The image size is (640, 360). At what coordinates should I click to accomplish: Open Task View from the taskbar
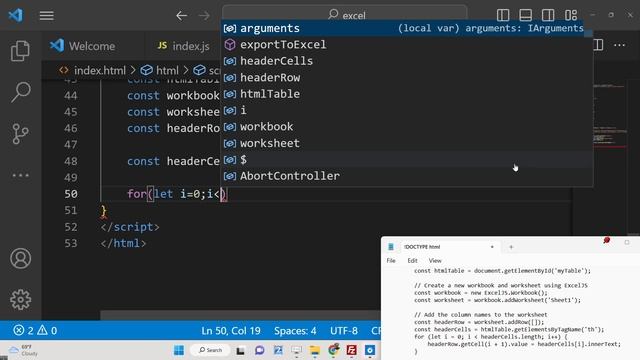[240, 350]
